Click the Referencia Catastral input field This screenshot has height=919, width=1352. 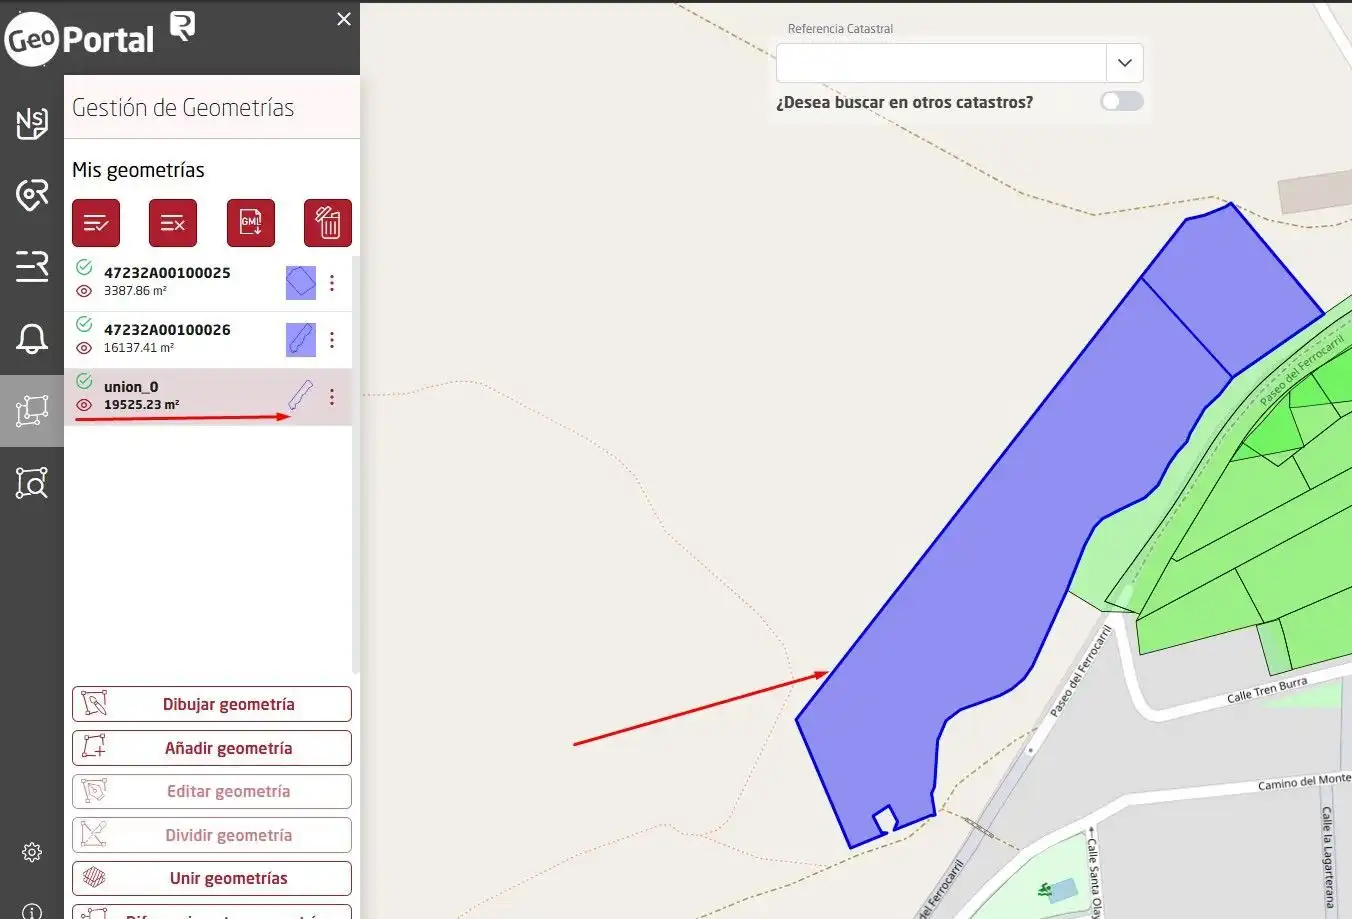tap(941, 63)
